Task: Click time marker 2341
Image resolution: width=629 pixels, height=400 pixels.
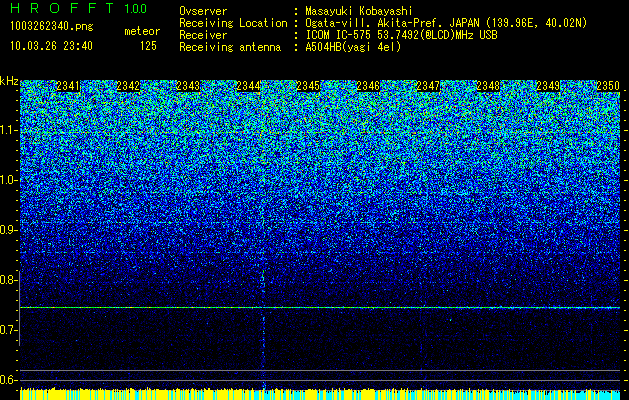Action: (68, 86)
